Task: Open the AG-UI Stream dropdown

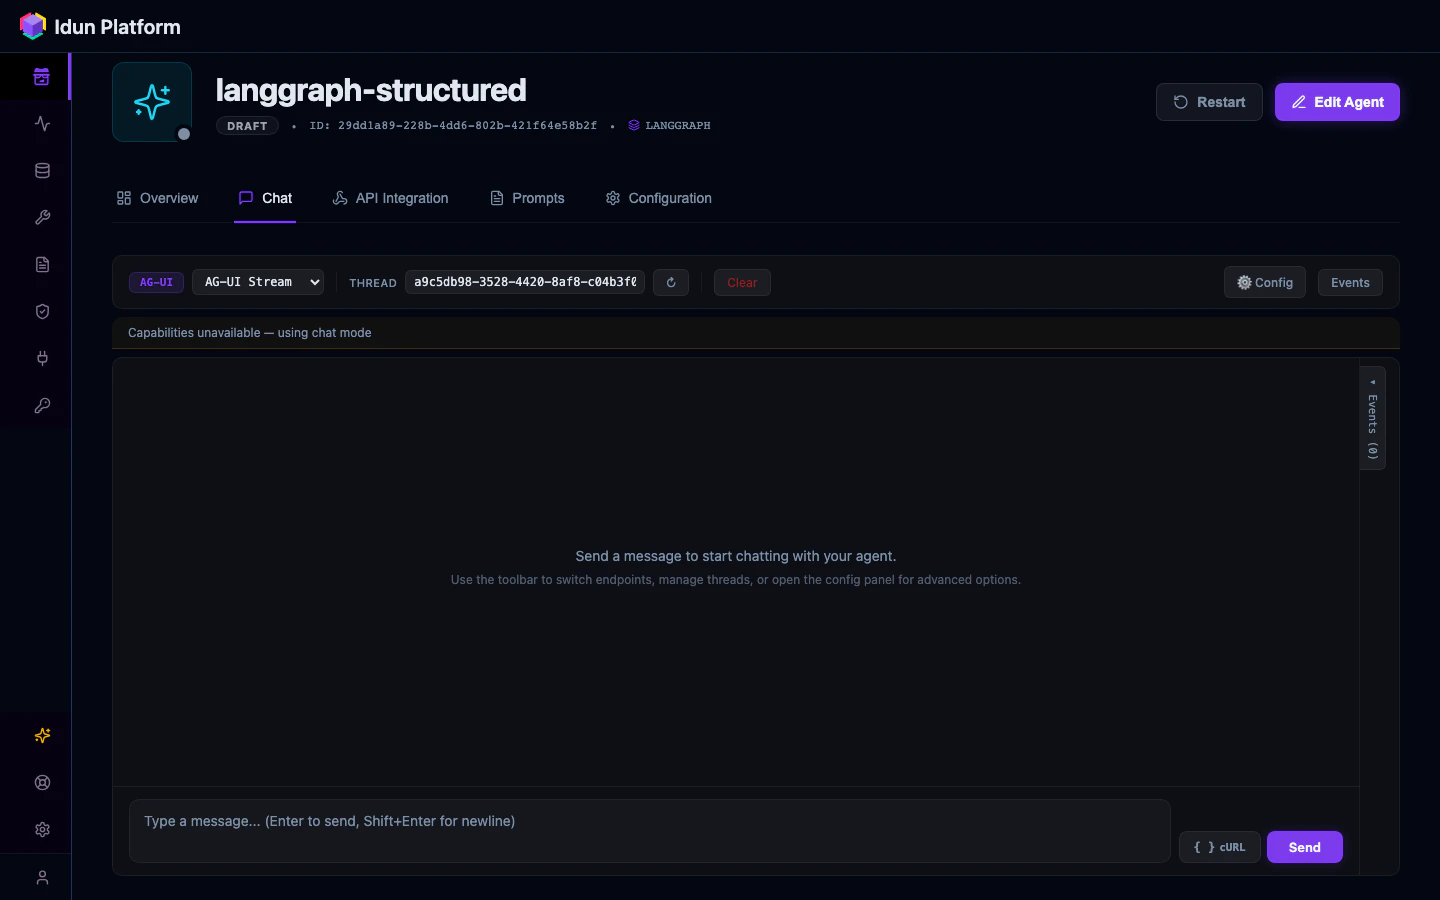Action: pos(257,282)
